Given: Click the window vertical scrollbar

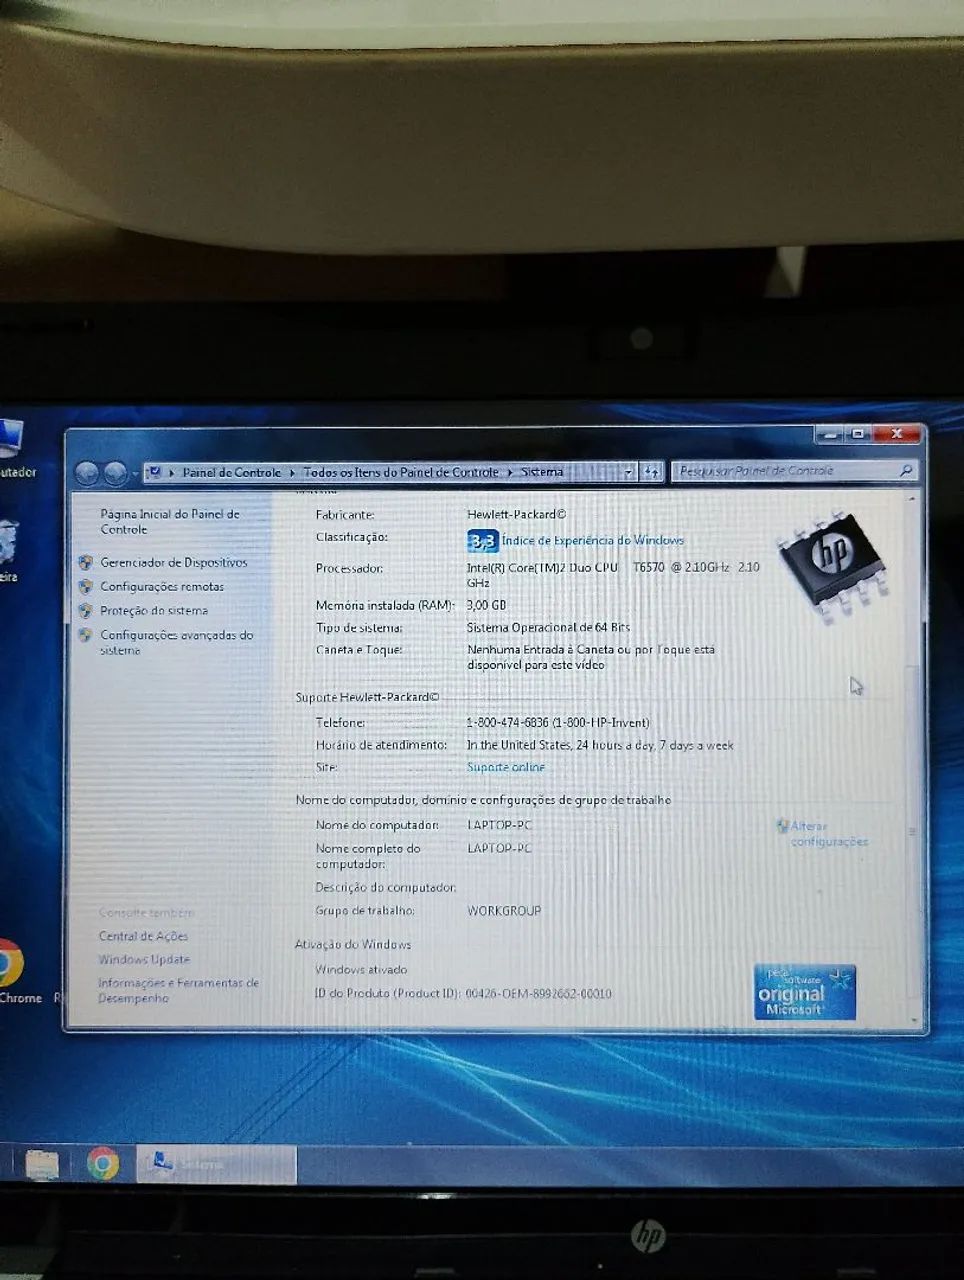Looking at the screenshot, I should point(912,760).
